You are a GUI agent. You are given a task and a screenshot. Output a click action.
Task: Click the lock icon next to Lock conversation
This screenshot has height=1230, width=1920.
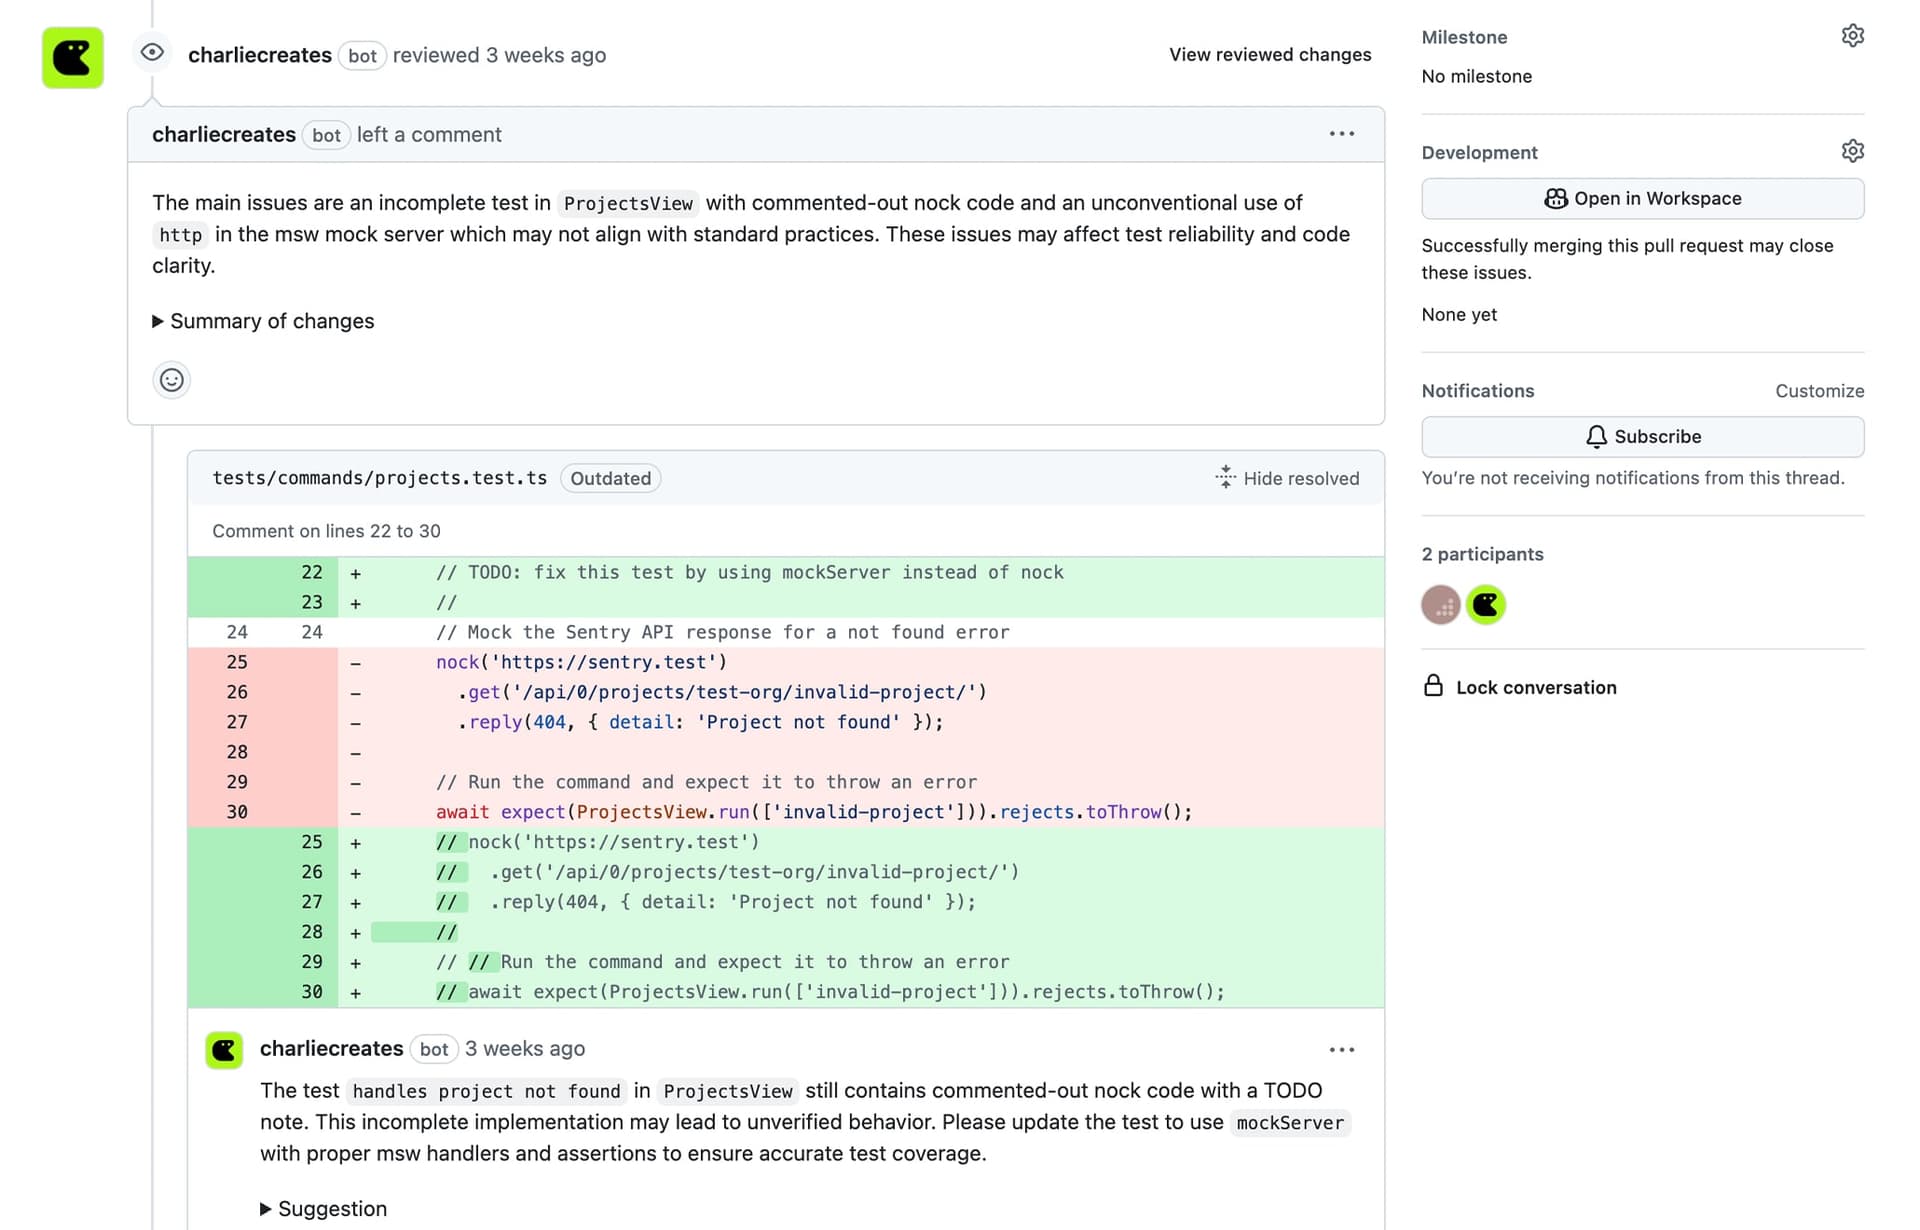[x=1434, y=685]
